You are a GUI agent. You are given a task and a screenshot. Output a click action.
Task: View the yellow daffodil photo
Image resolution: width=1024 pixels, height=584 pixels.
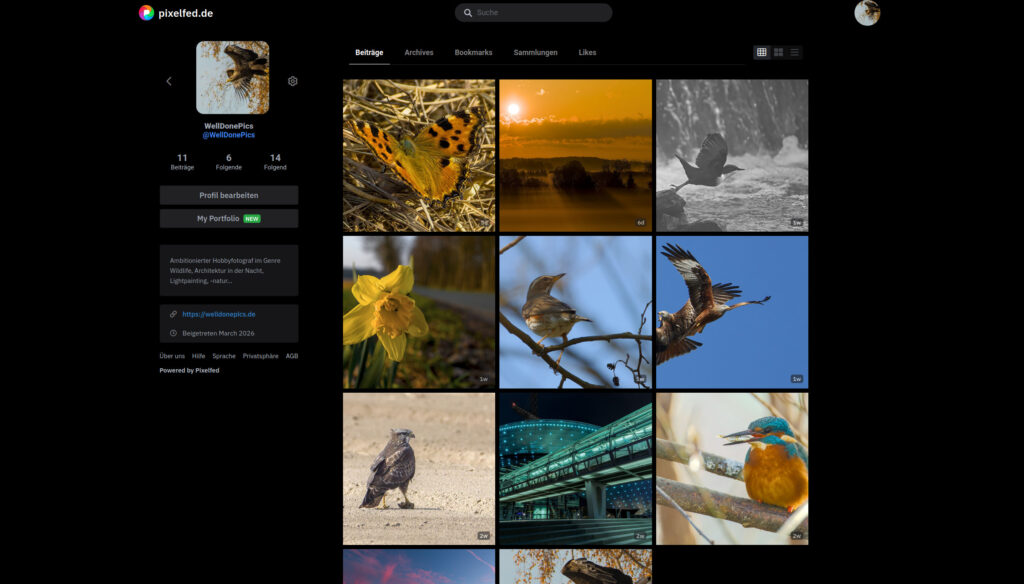point(419,312)
